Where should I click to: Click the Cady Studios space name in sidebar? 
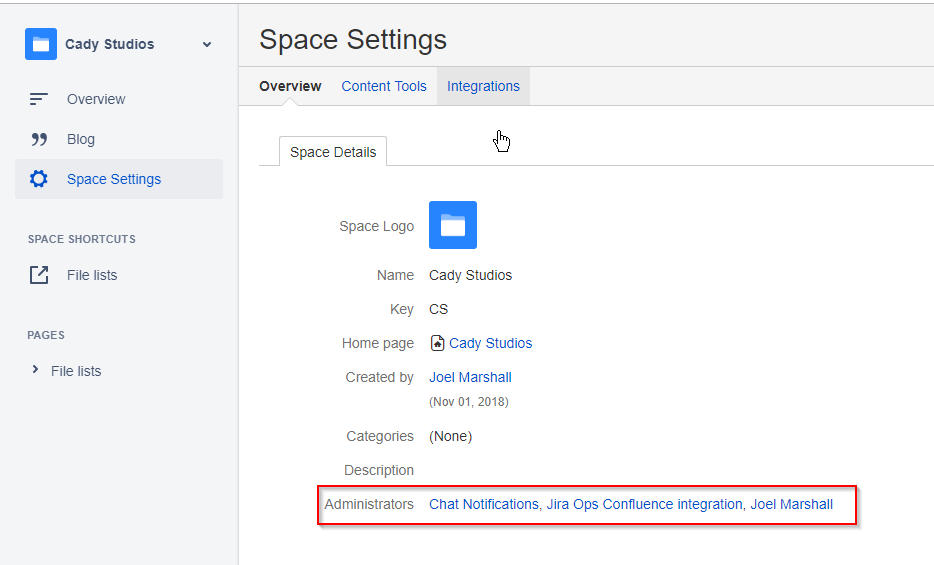pyautogui.click(x=110, y=44)
